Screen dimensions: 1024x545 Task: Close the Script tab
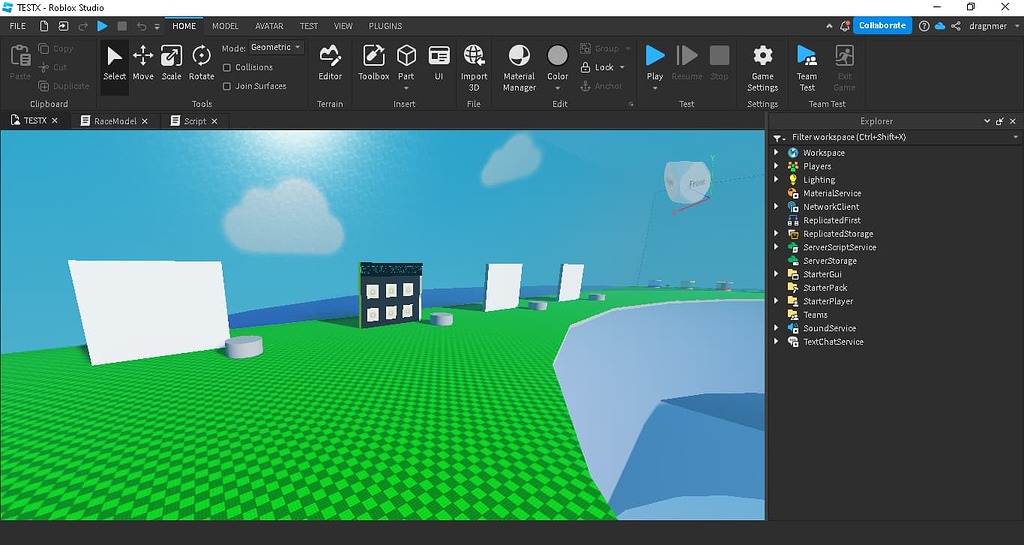(x=214, y=121)
